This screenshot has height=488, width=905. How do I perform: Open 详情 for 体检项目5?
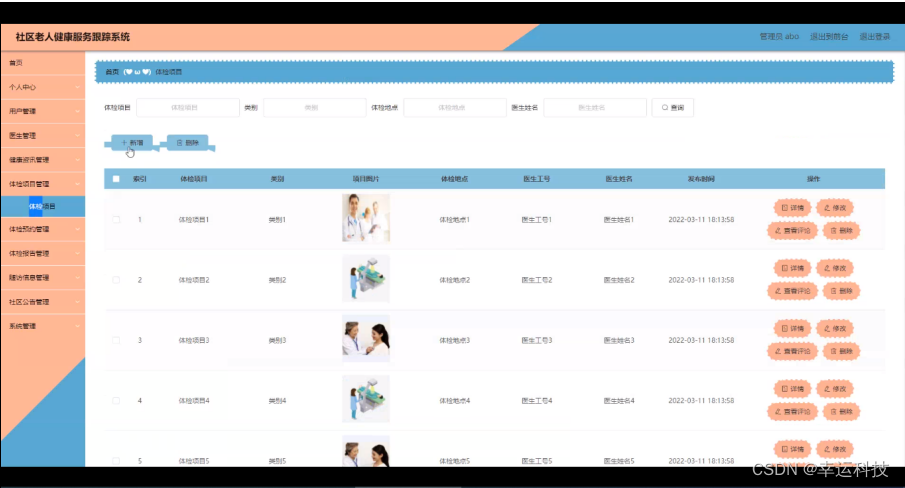792,449
